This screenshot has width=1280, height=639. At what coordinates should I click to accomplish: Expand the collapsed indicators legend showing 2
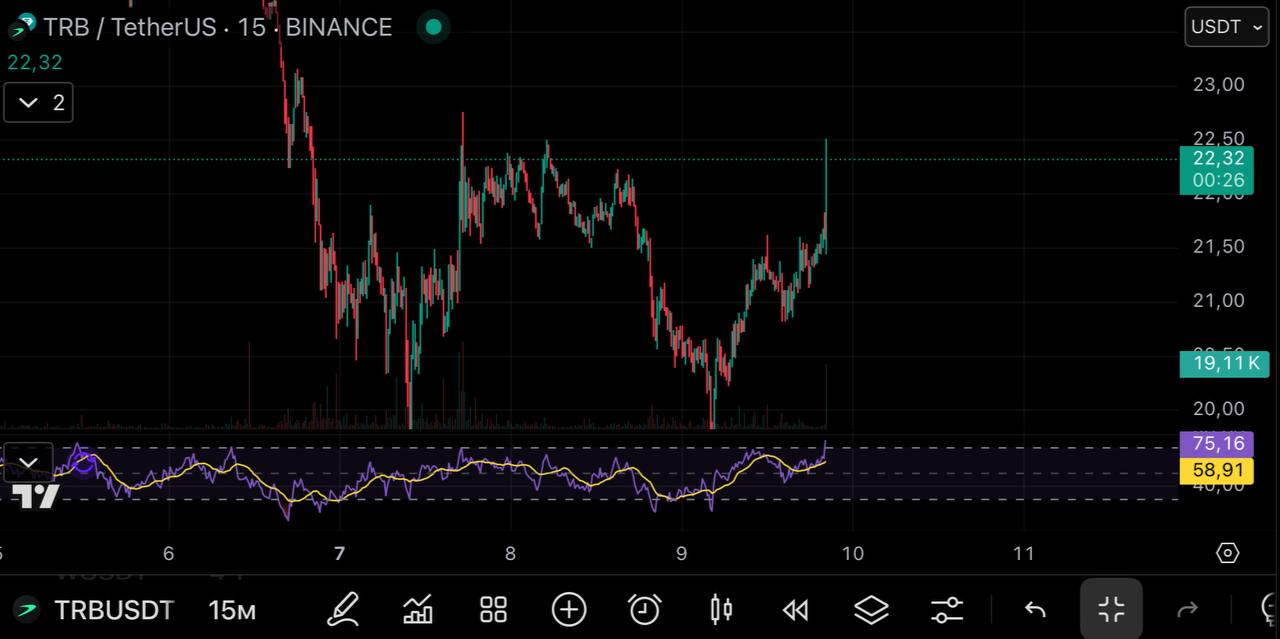(38, 102)
